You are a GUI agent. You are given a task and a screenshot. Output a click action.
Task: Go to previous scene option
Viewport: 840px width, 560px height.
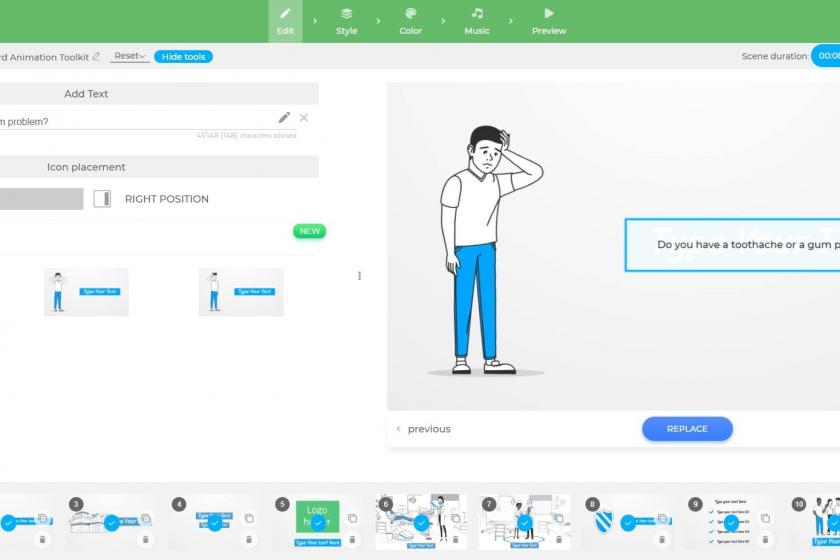(x=424, y=429)
